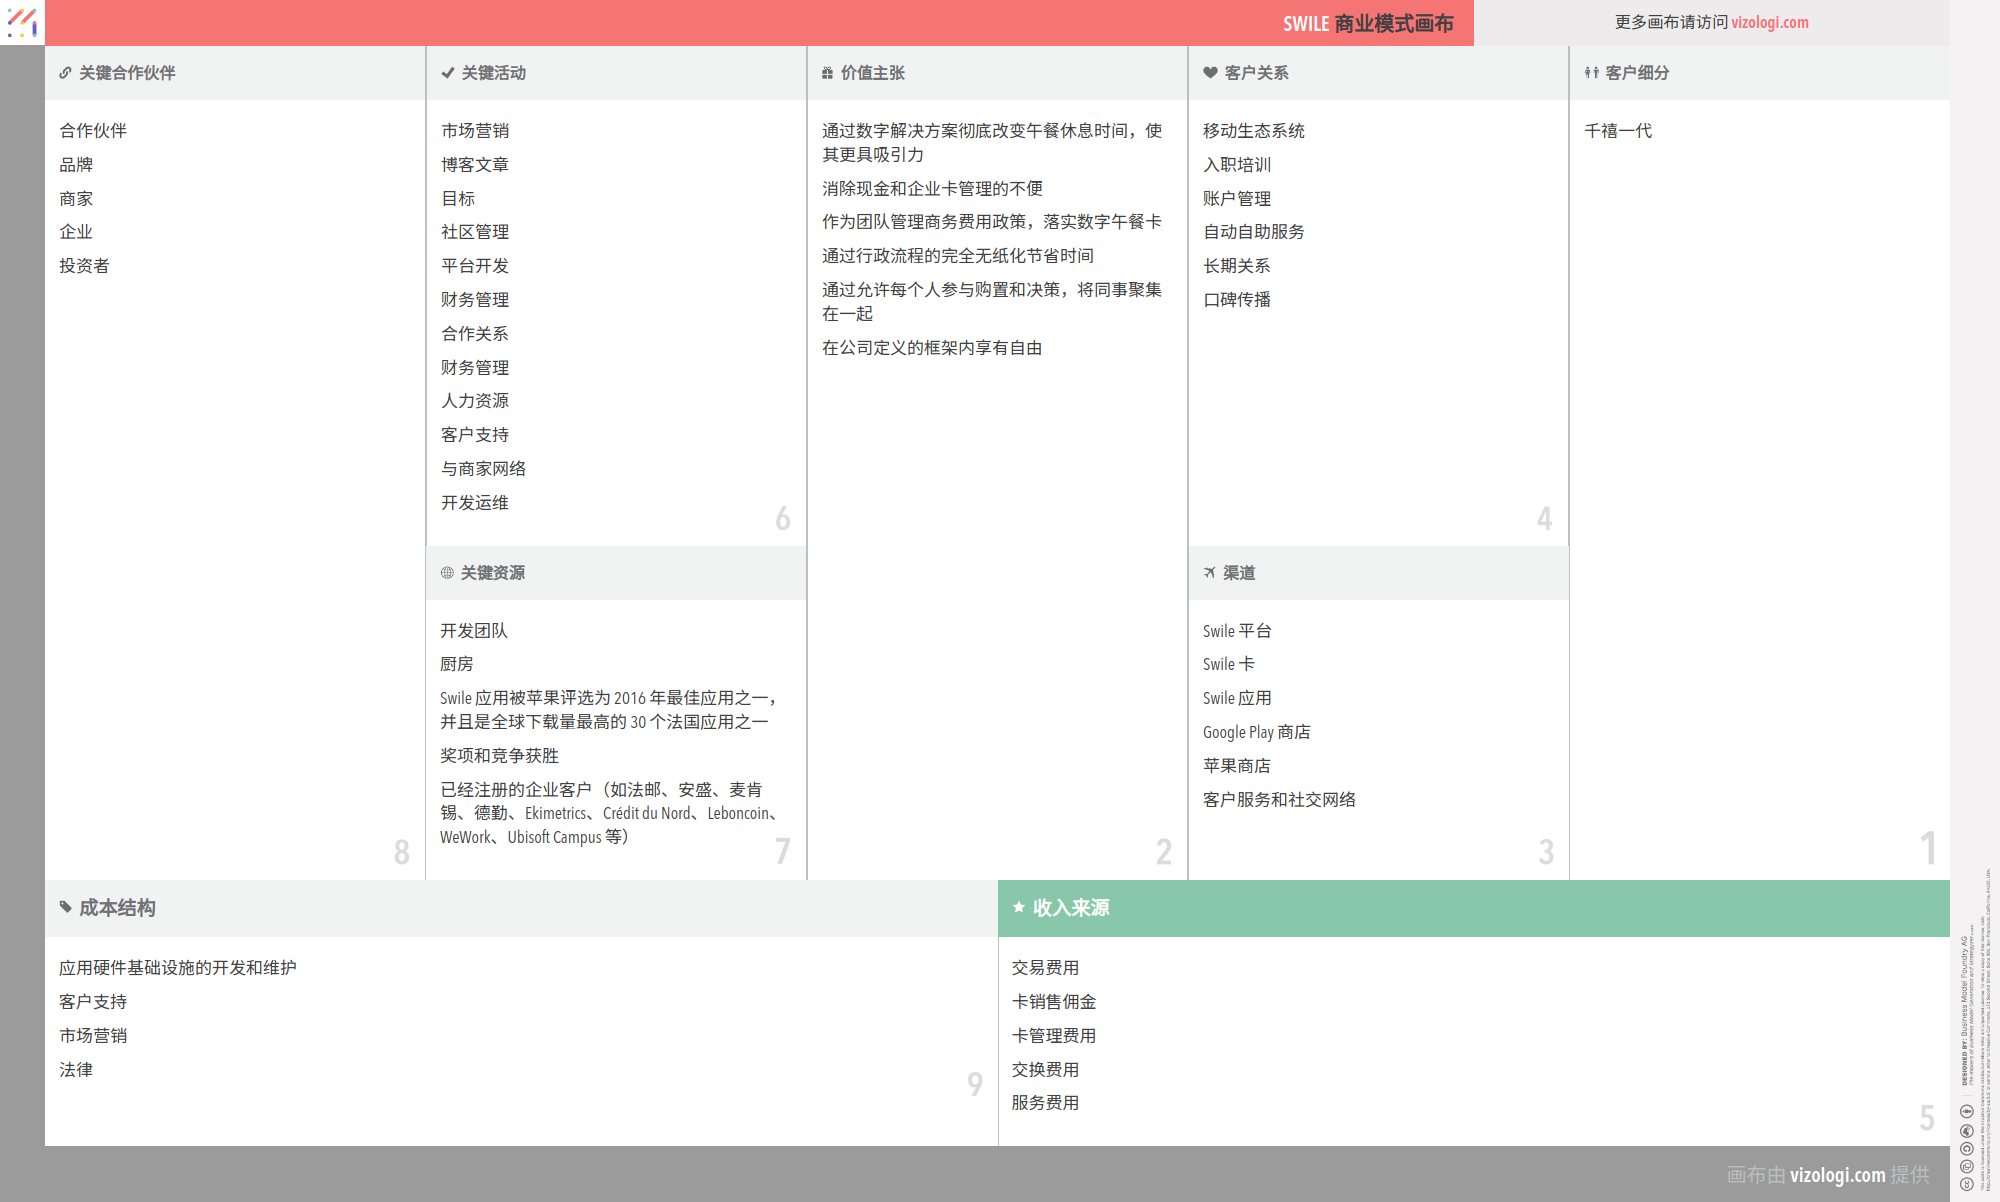Viewport: 2000px width, 1202px height.
Task: Select the SWILE 商业模式画布 title bar
Action: 1367,23
